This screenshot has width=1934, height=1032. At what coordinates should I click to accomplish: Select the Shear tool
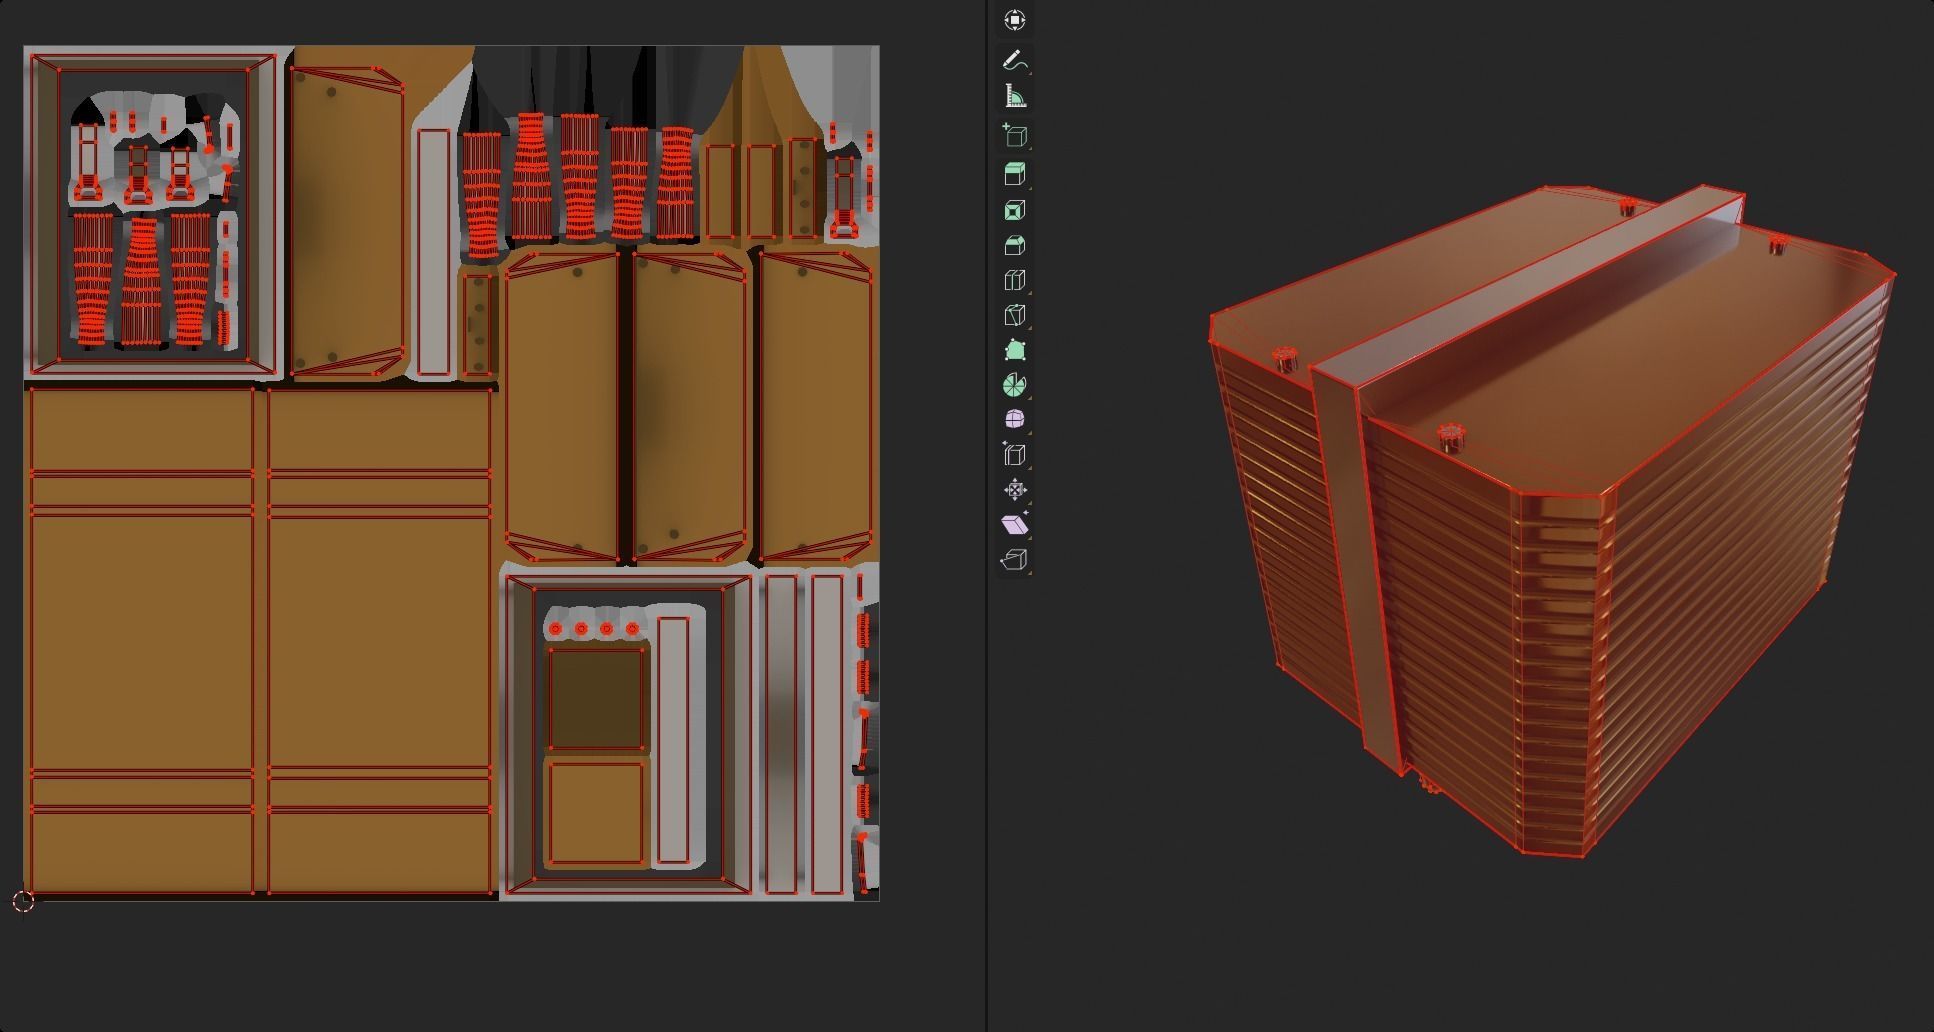[x=1014, y=524]
